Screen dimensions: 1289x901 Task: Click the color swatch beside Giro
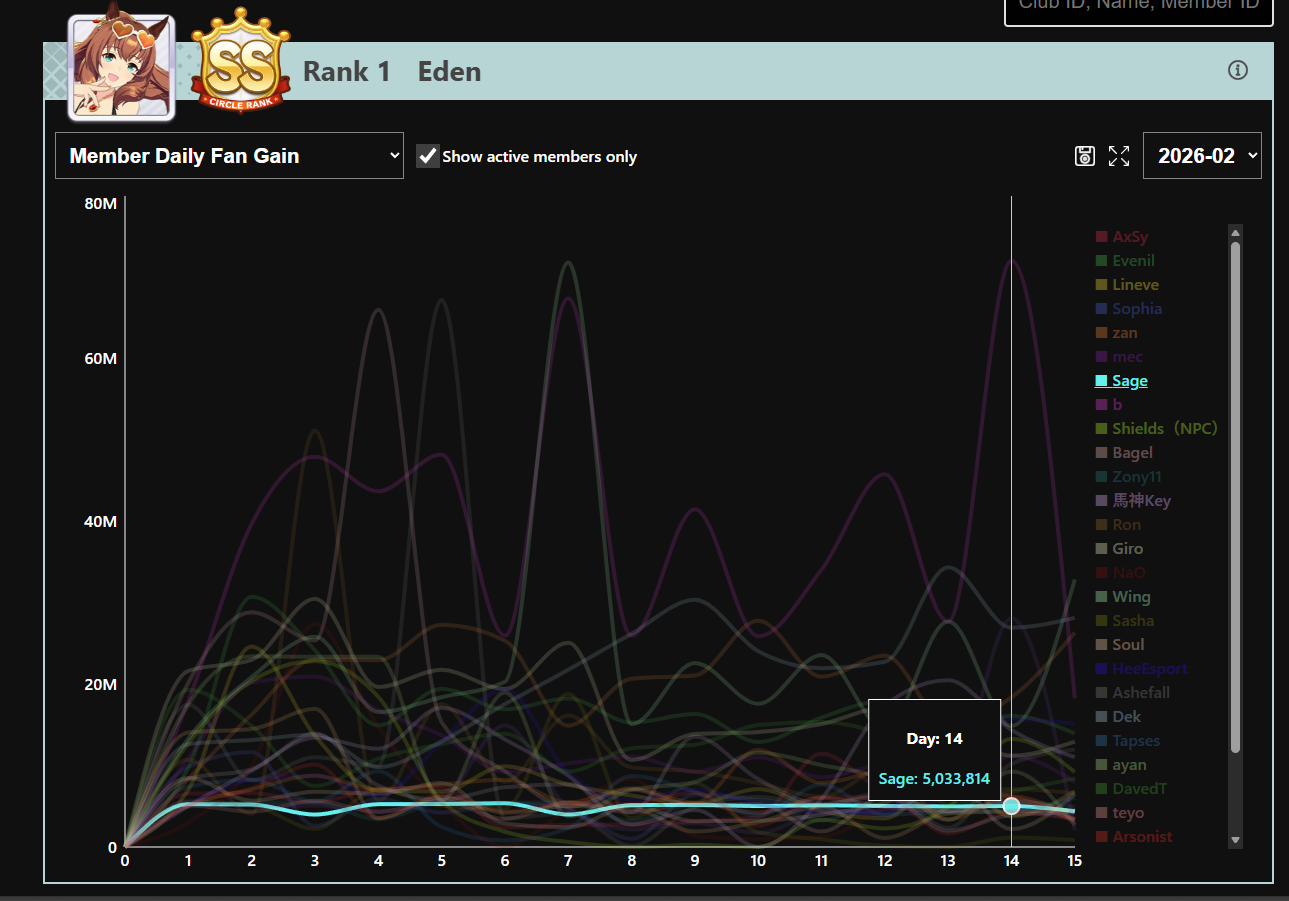(1101, 549)
